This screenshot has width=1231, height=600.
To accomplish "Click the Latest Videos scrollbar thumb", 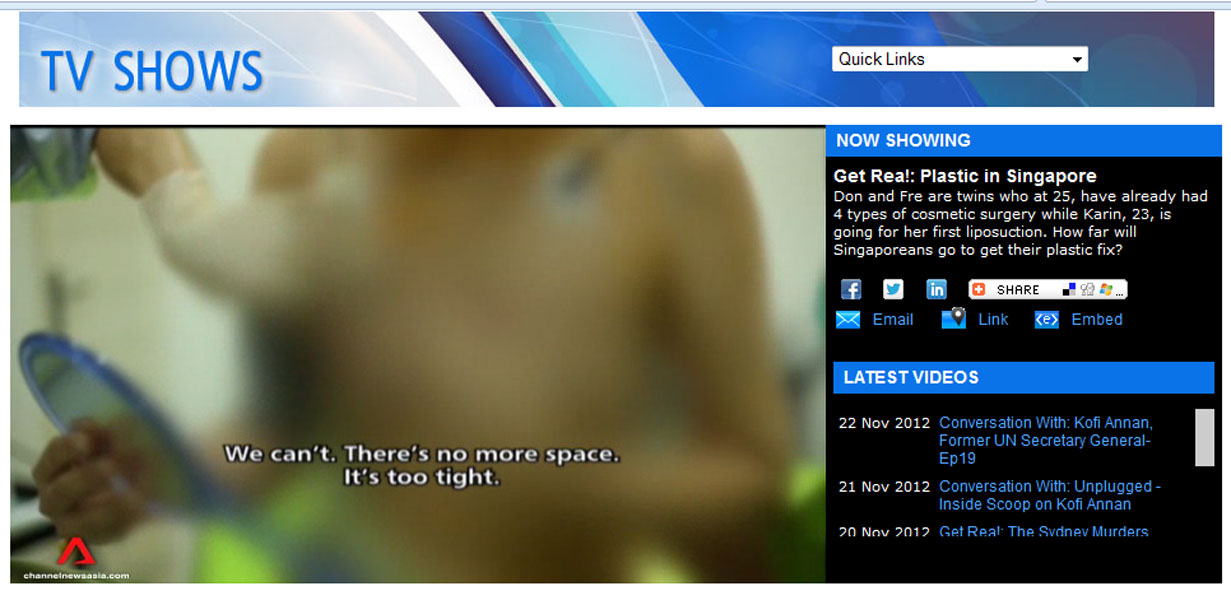I will [1204, 437].
